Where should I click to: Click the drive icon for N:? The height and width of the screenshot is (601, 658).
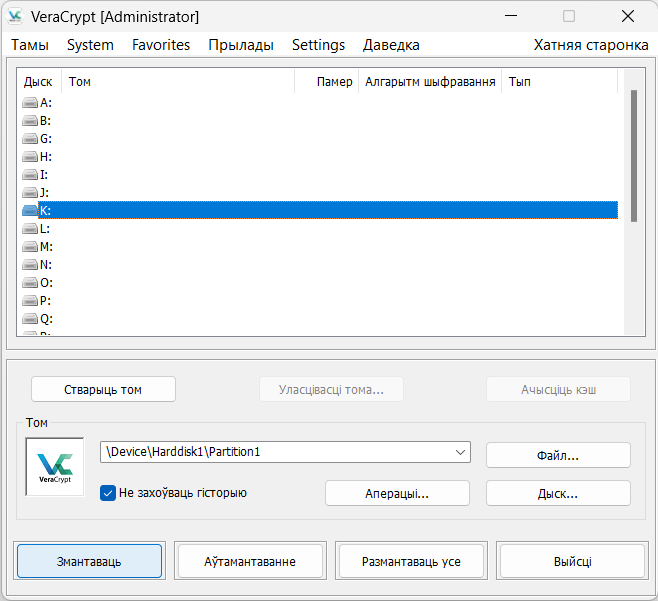pos(30,265)
